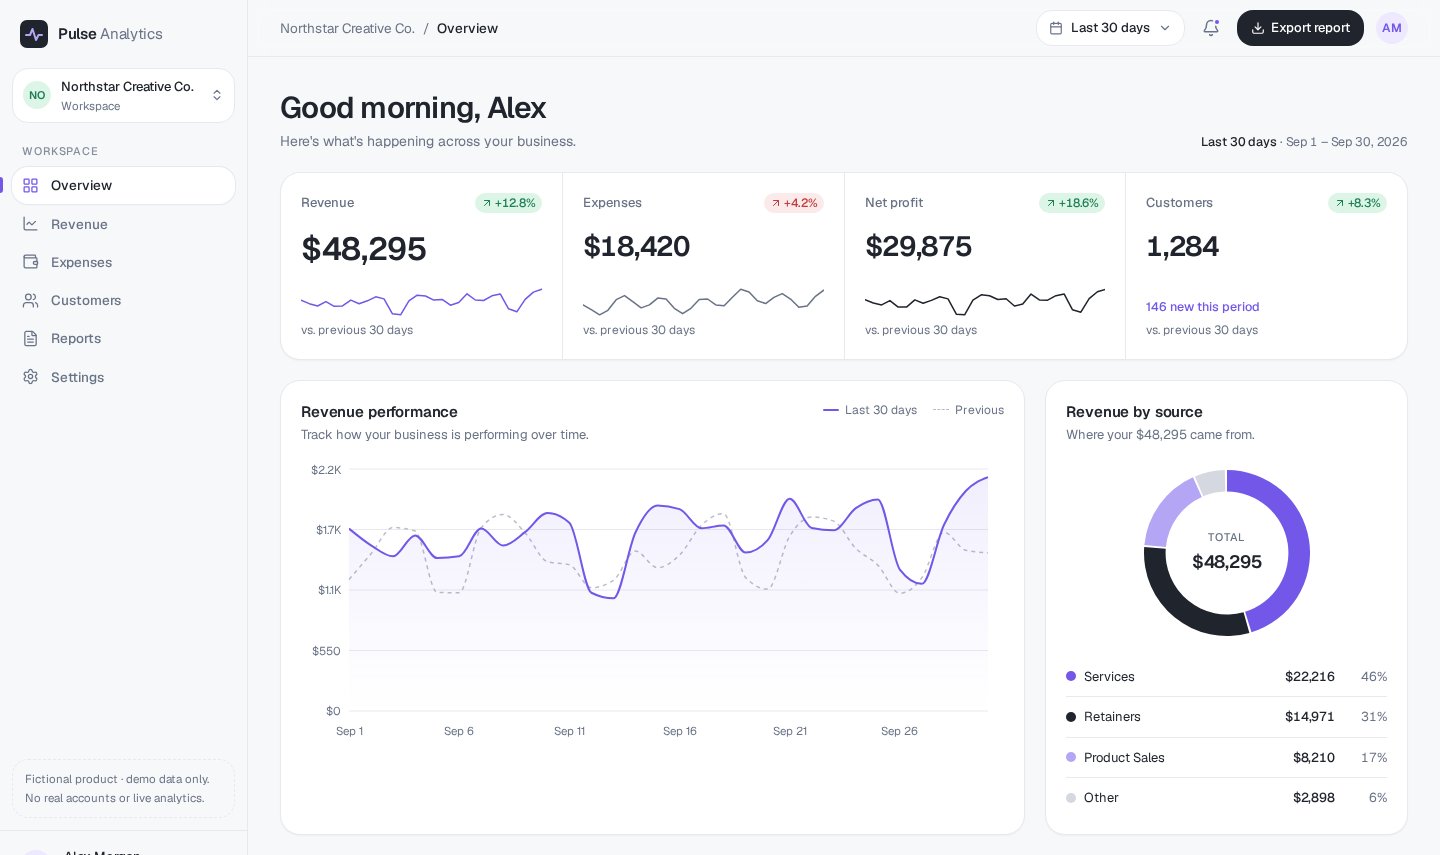Screen dimensions: 1440x855
Task: Click the Reports document icon in sidebar
Action: 31,338
